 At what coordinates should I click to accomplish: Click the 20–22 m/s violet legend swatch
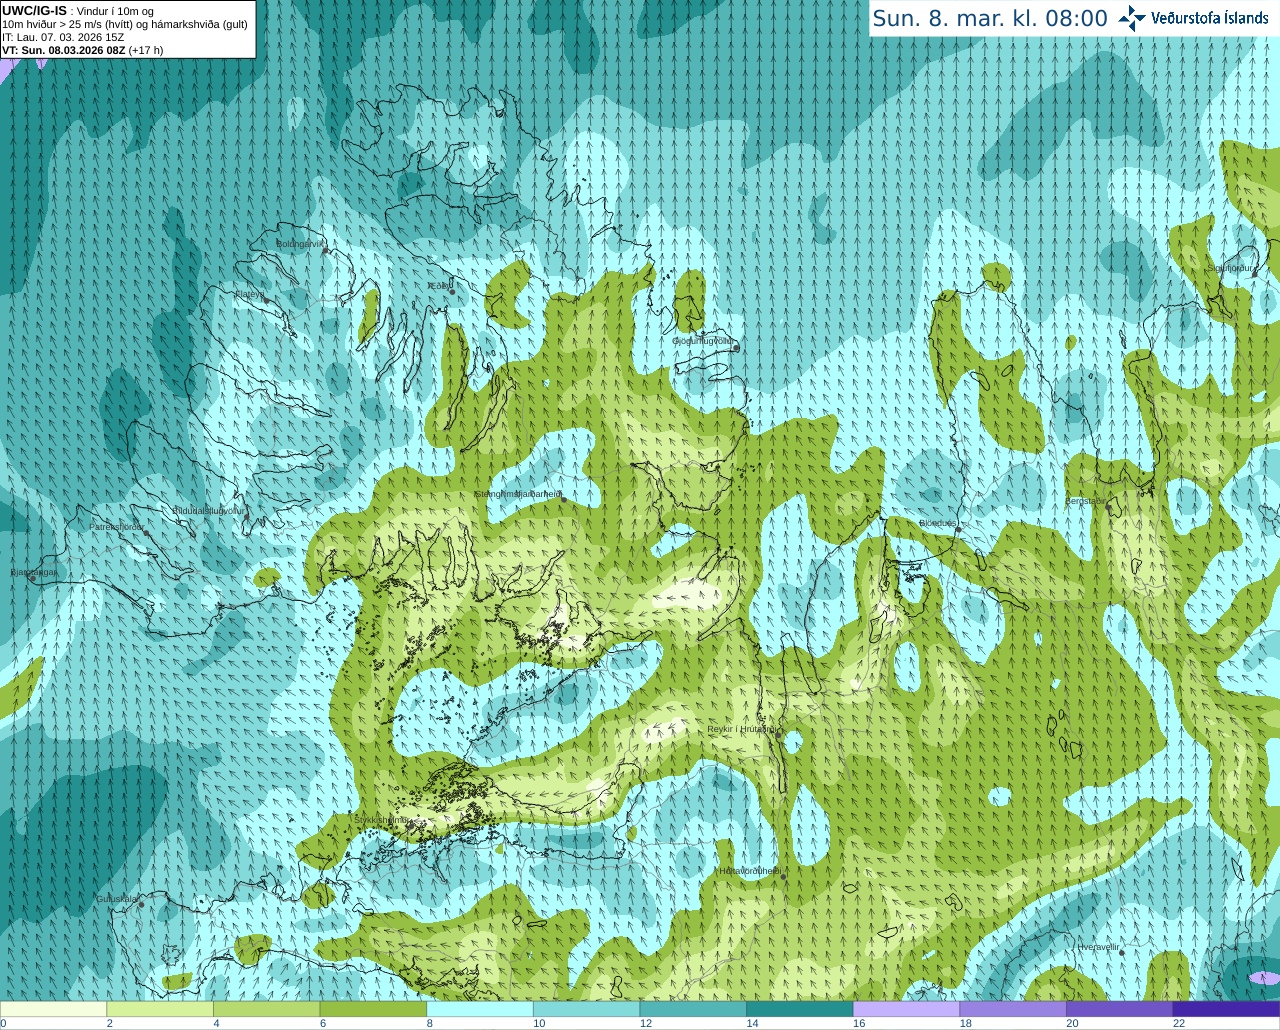(1120, 1009)
